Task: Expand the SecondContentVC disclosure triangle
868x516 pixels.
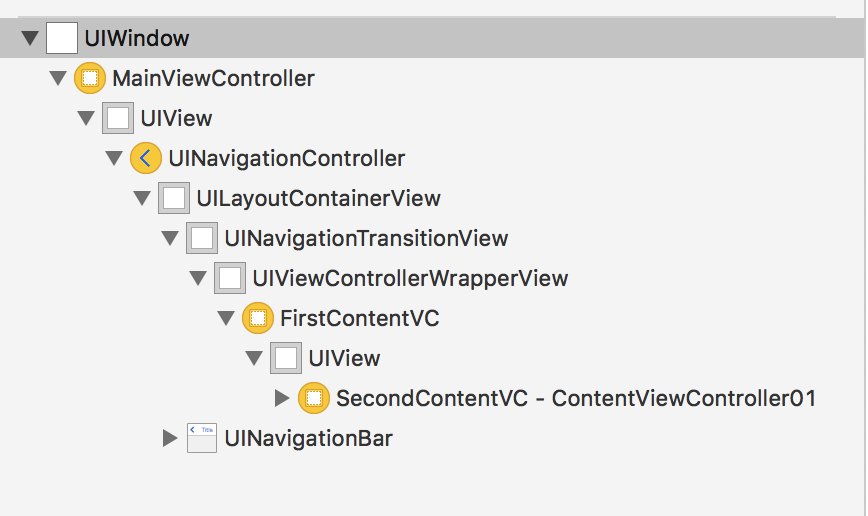Action: pyautogui.click(x=282, y=398)
